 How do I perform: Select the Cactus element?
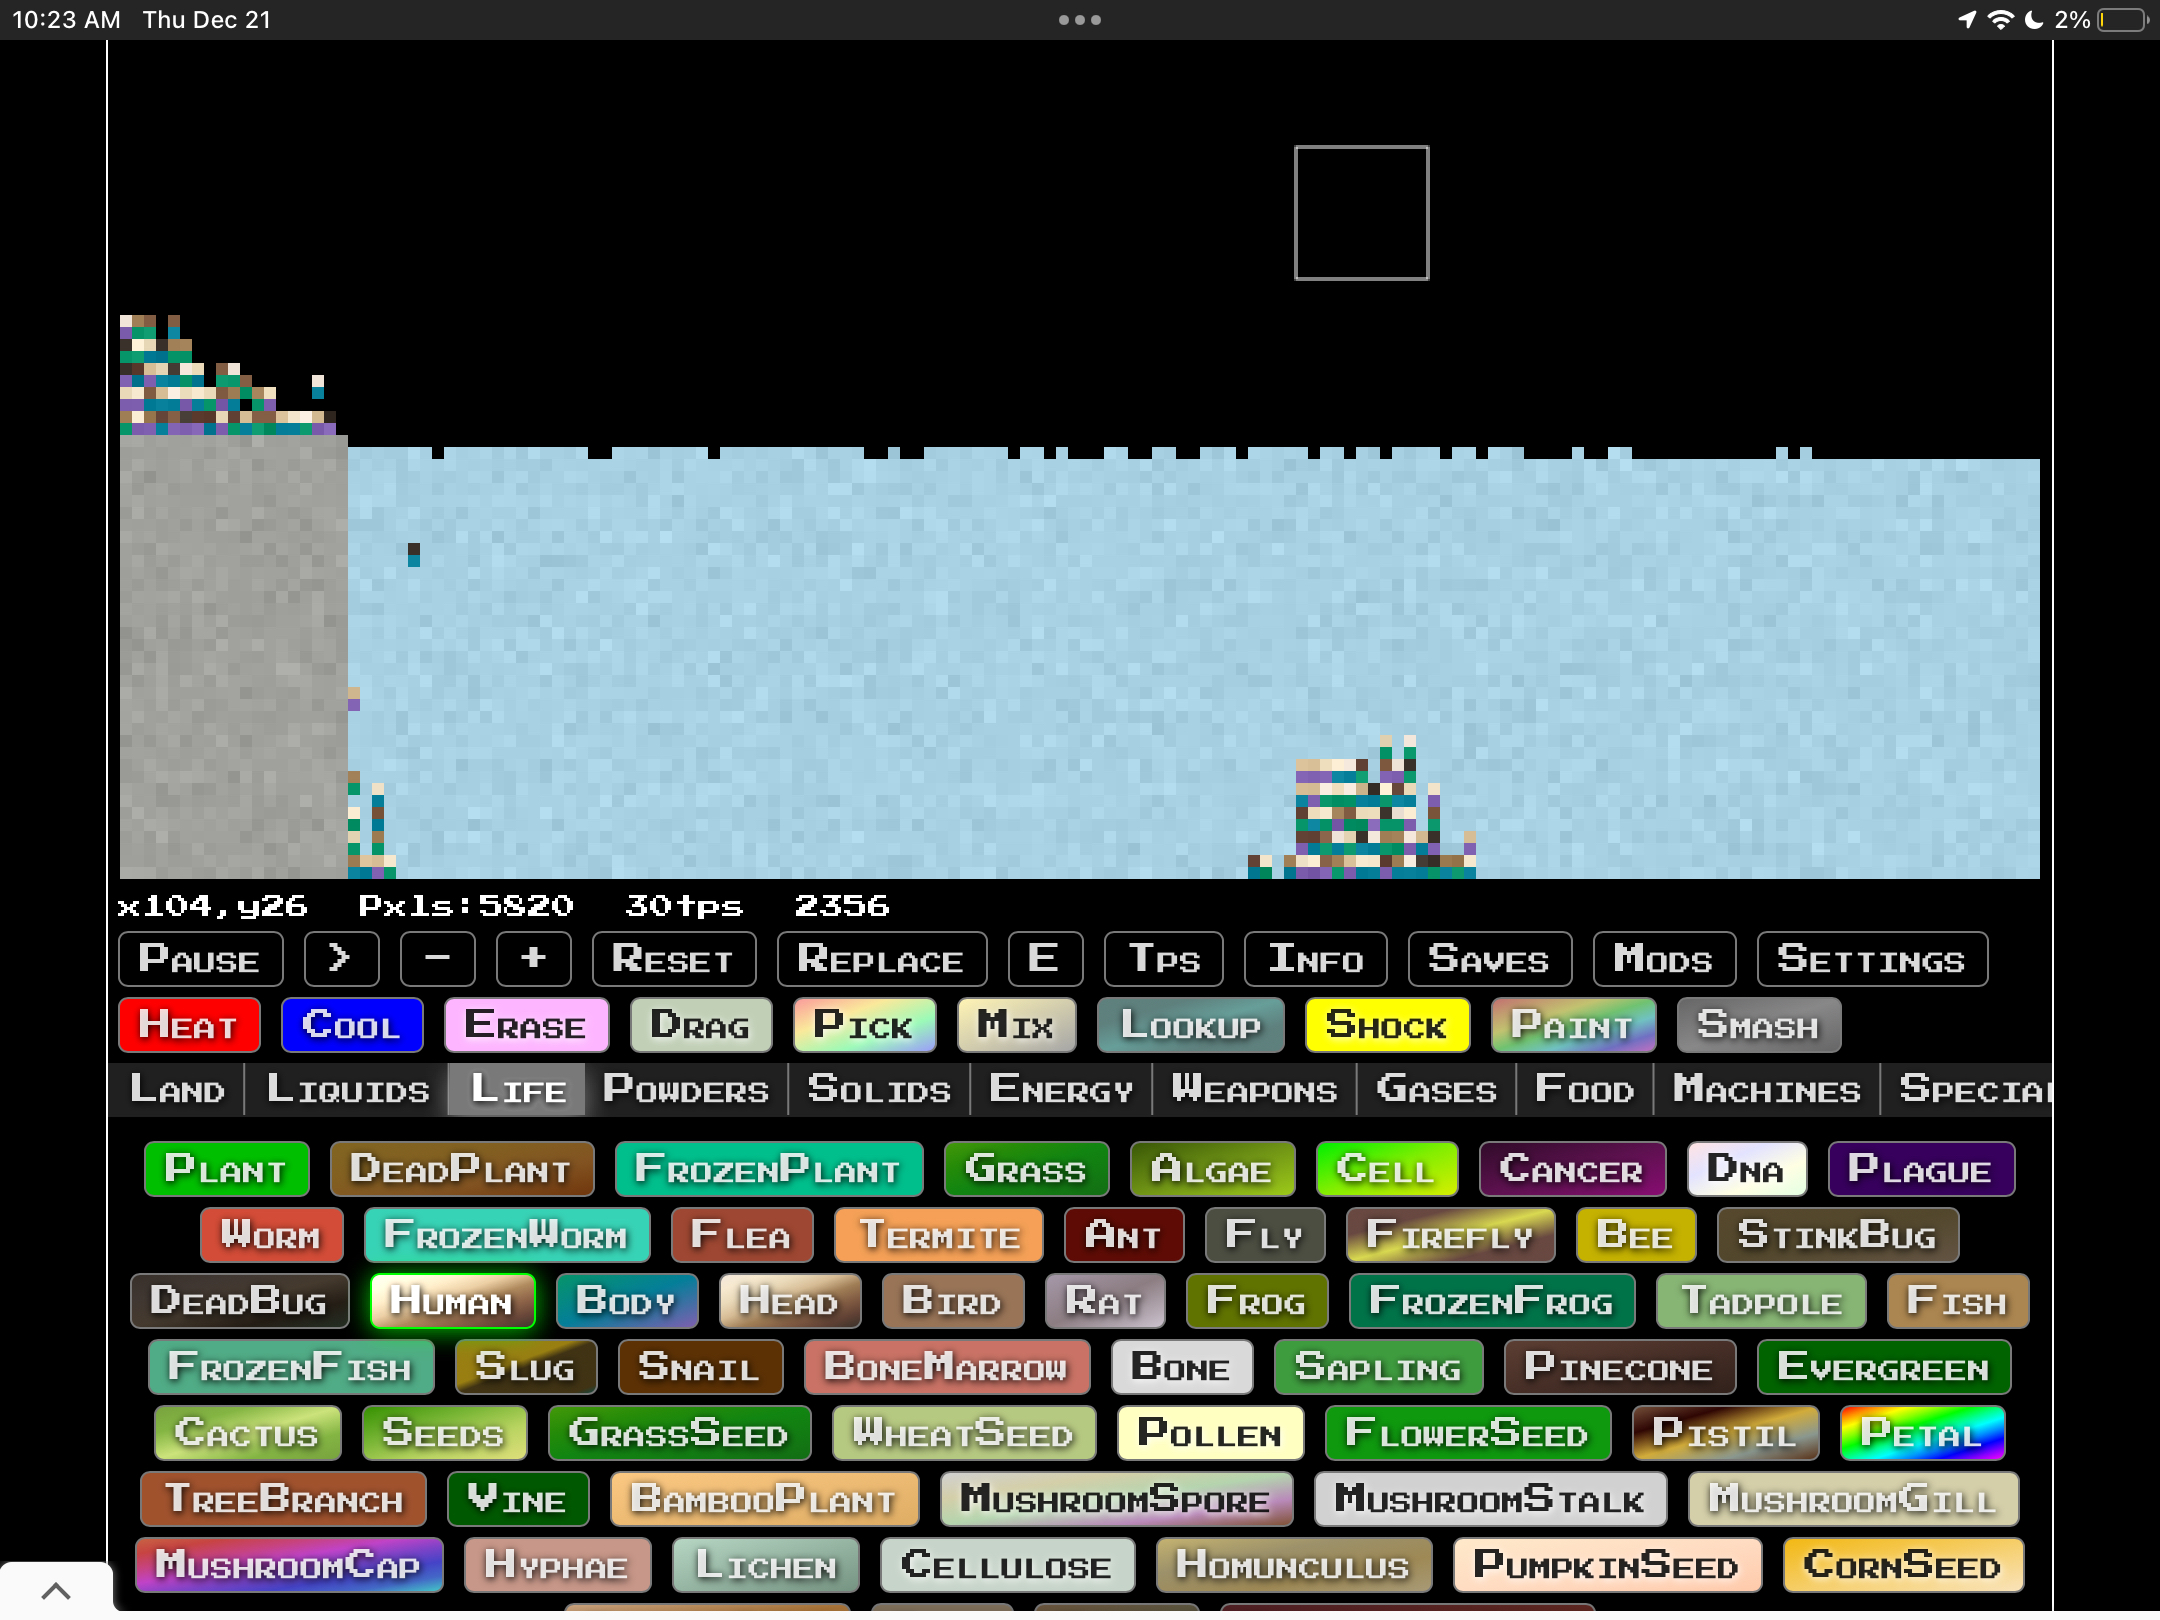(x=247, y=1433)
